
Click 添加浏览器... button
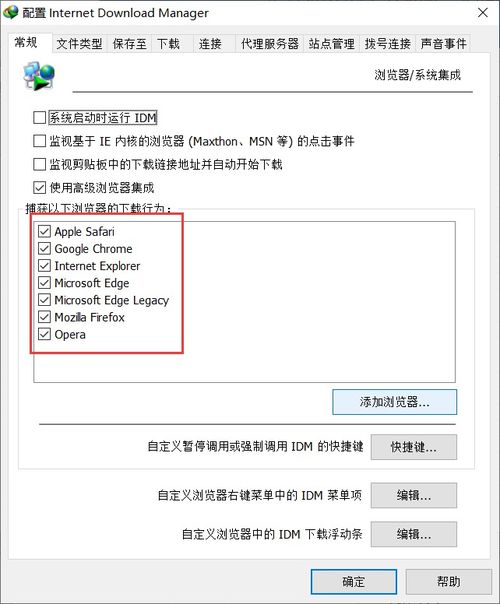point(394,402)
